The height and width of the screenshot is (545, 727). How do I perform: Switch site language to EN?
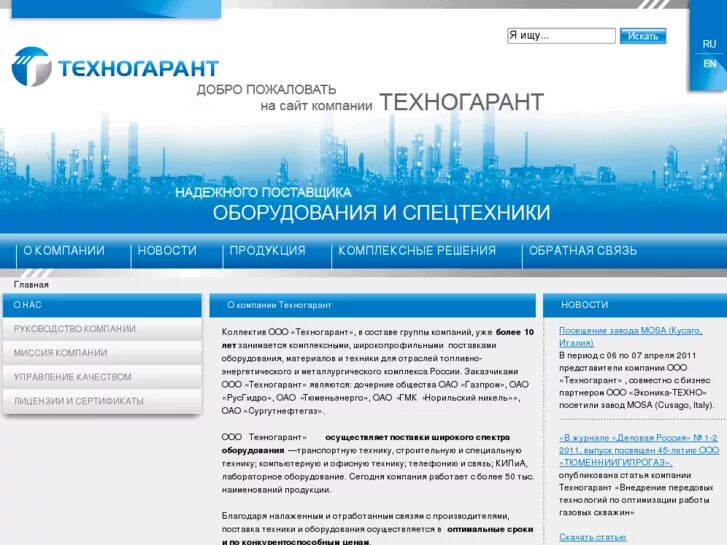pos(709,64)
